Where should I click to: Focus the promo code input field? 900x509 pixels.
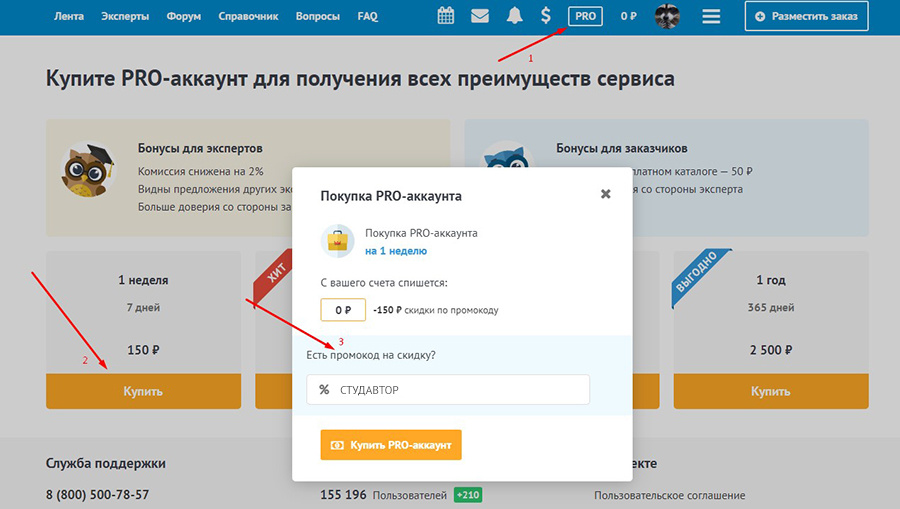(460, 390)
